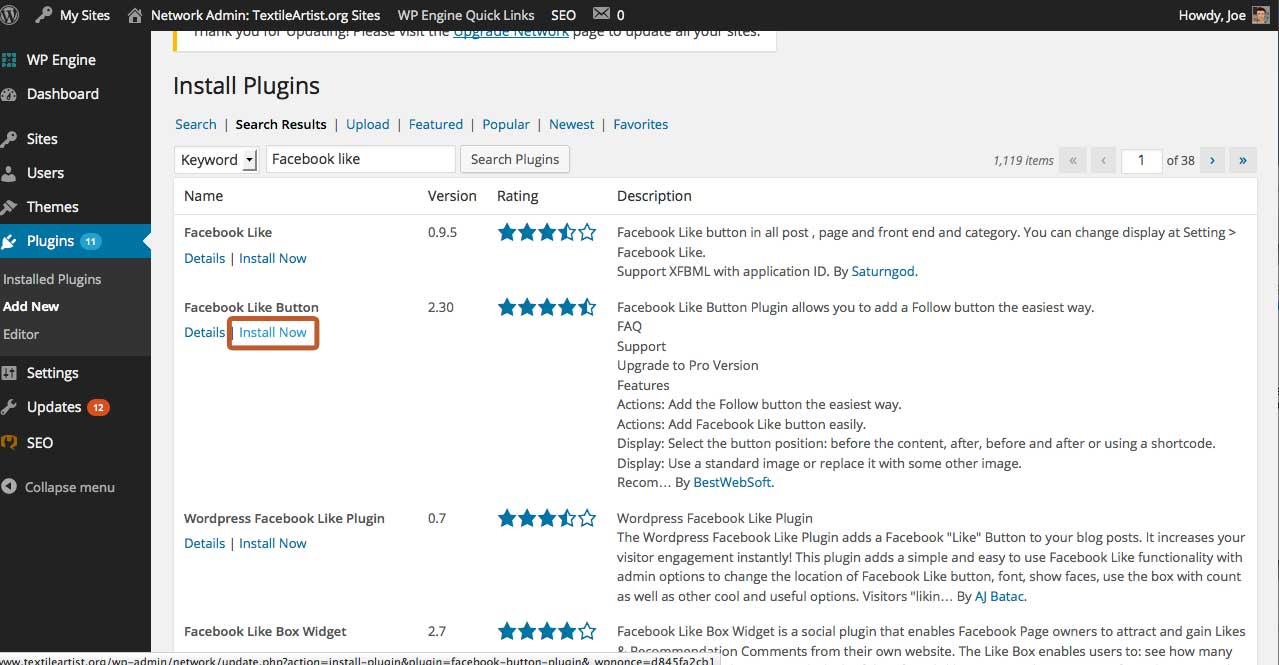
Task: Click the Updates wrench icon
Action: 9,407
